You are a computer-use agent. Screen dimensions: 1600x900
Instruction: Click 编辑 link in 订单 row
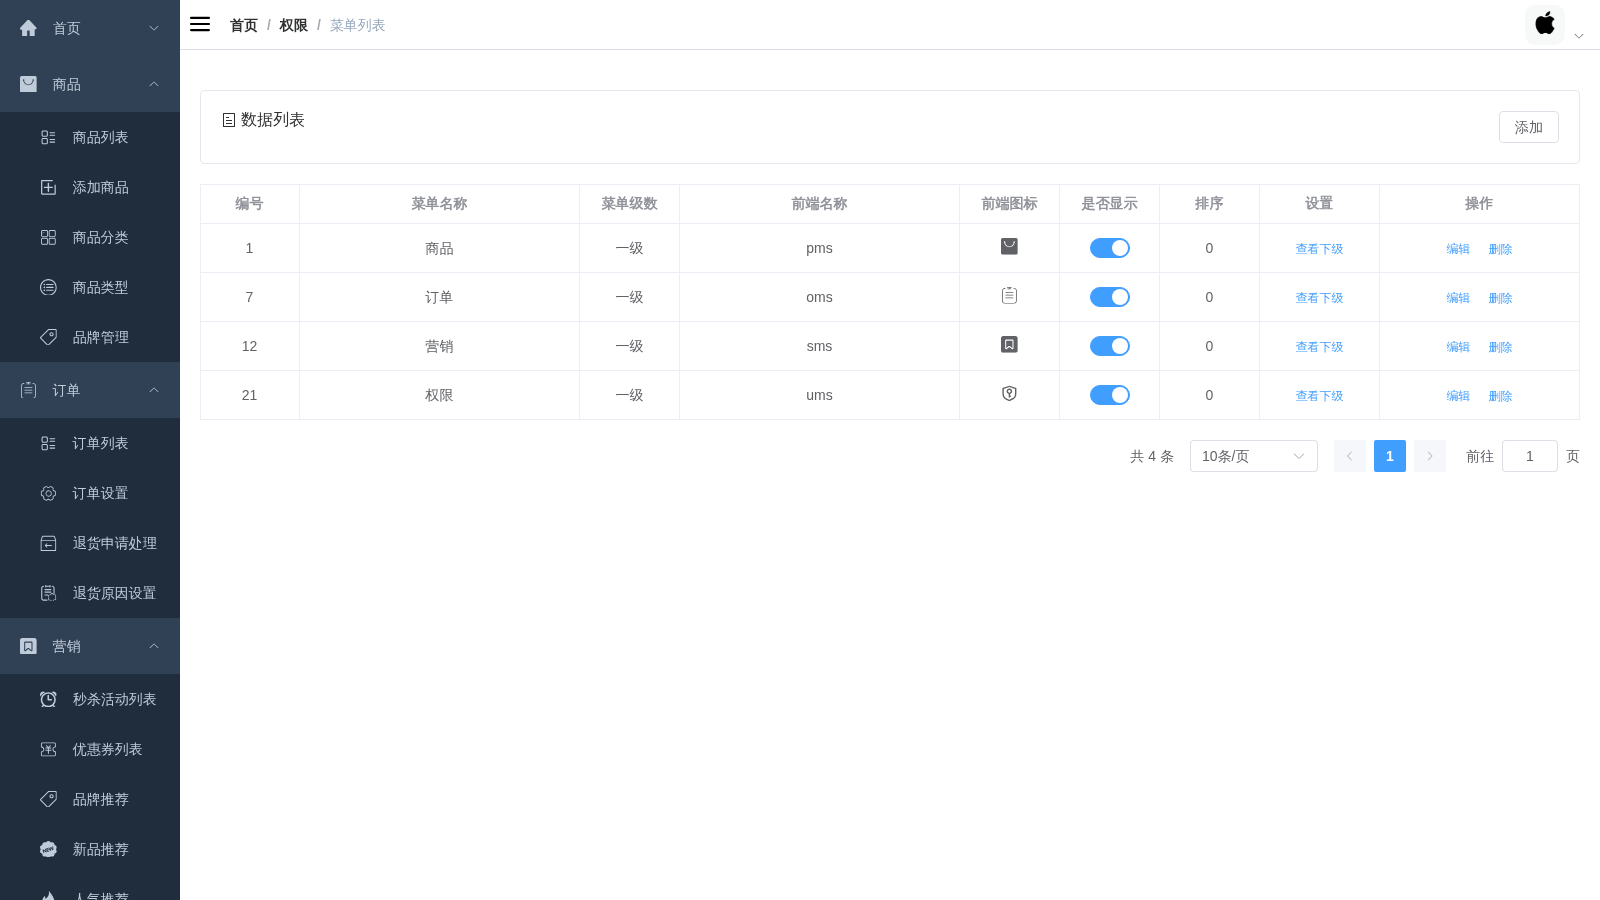[1458, 298]
